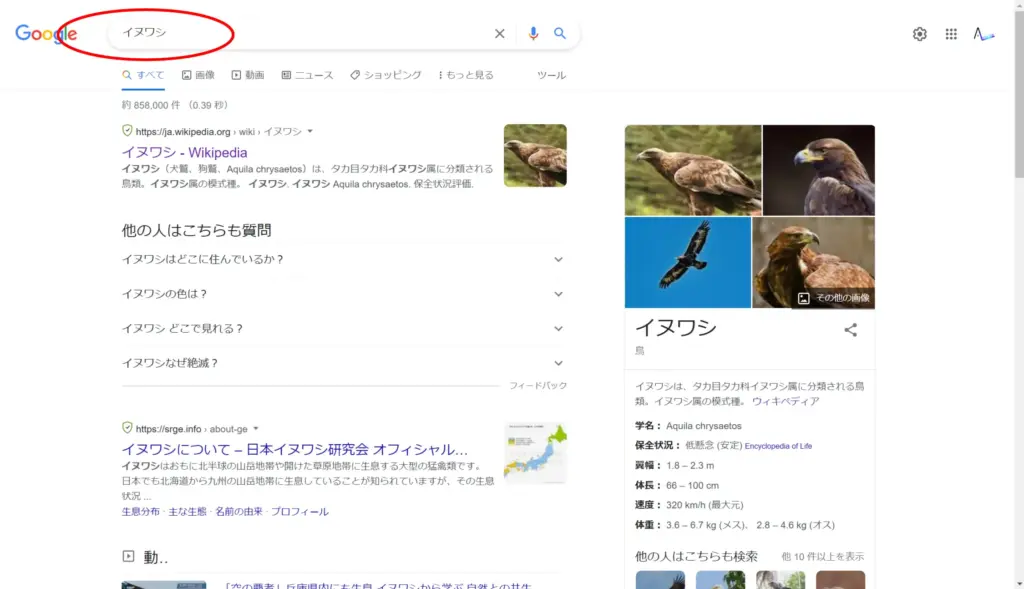
Task: Open the 生息分布 sitelink
Action: (140, 511)
